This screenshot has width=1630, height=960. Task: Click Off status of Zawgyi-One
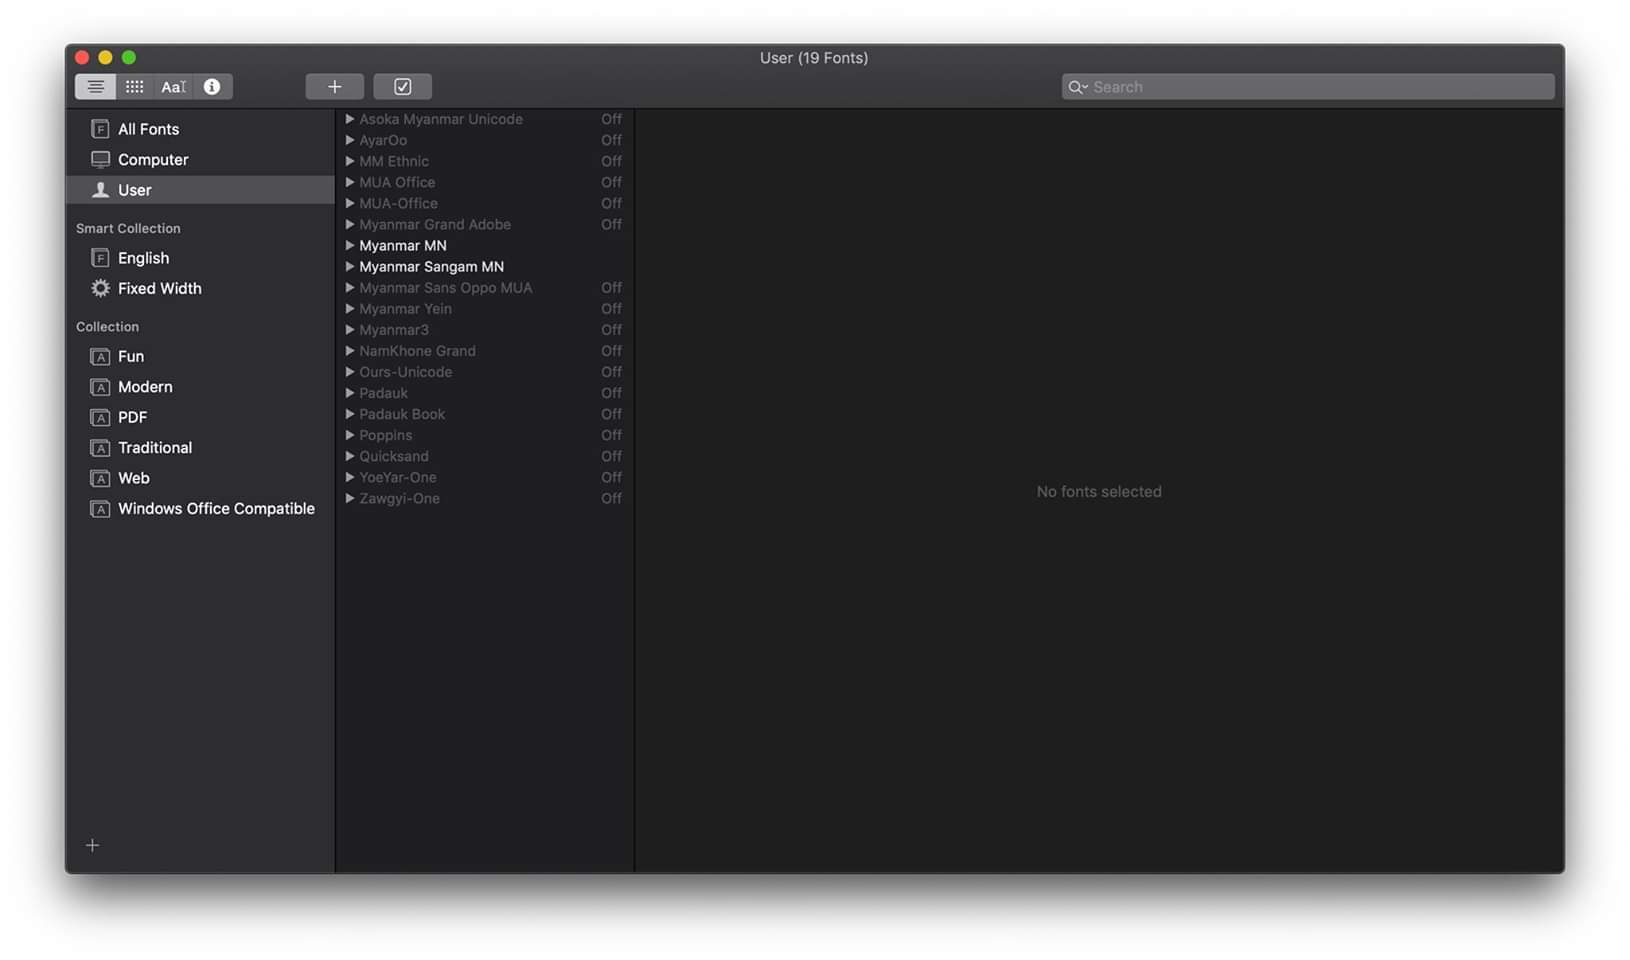coord(611,498)
